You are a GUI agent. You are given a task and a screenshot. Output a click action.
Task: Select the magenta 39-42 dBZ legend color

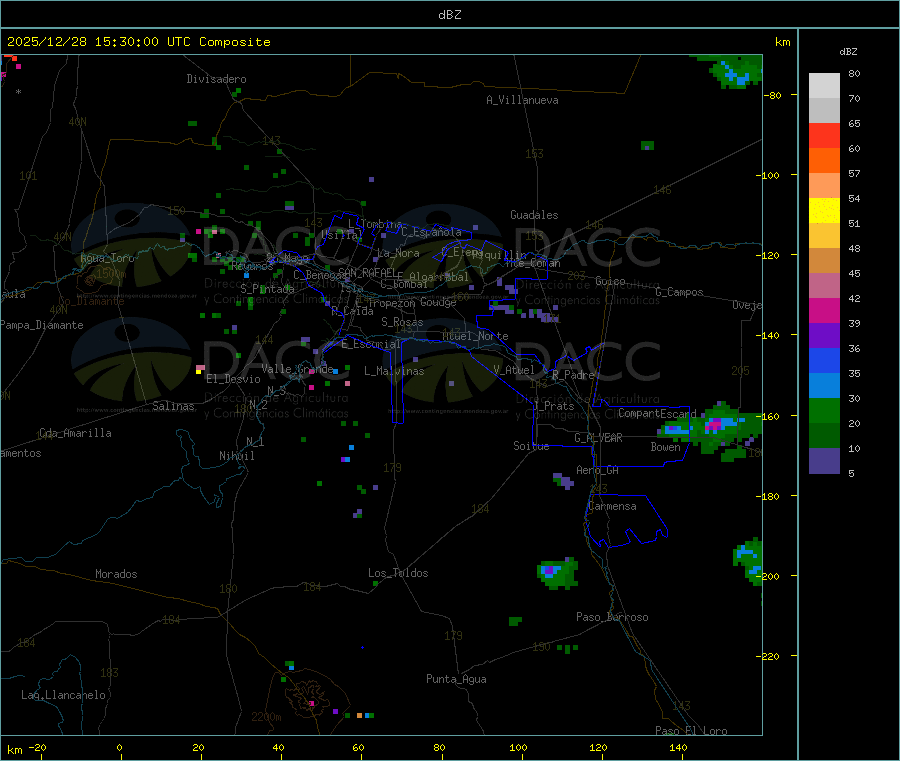pos(824,310)
